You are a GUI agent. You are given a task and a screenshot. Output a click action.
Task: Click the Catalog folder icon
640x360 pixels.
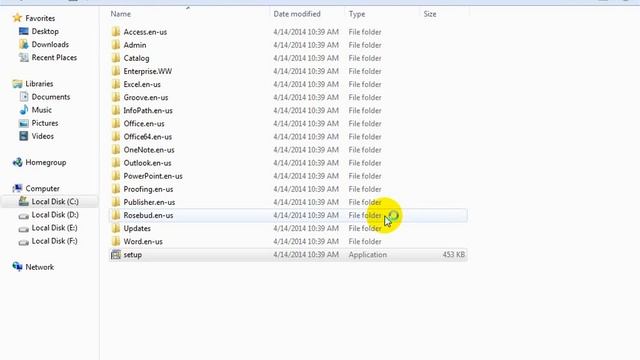click(x=116, y=58)
